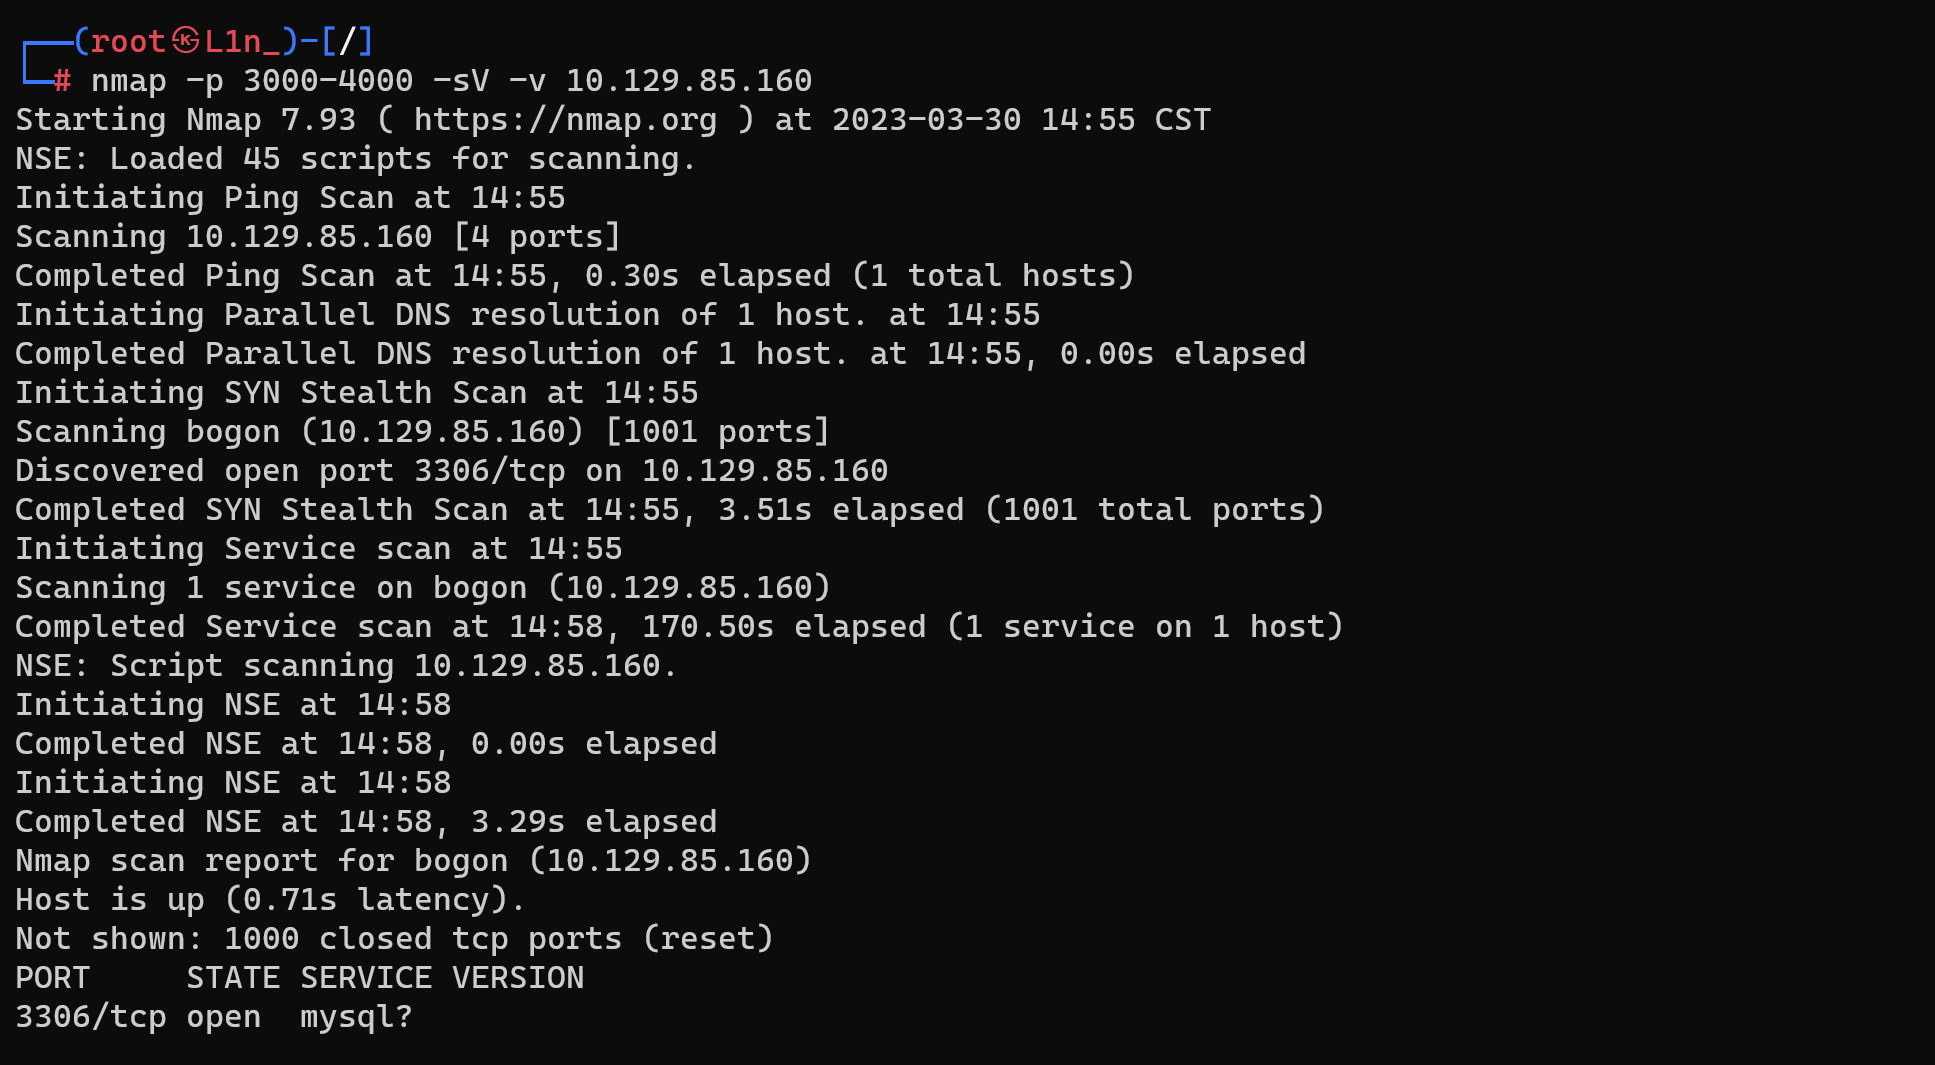The width and height of the screenshot is (1935, 1065).
Task: Click the '170.50s elapsed' service scan text
Action: 784,627
